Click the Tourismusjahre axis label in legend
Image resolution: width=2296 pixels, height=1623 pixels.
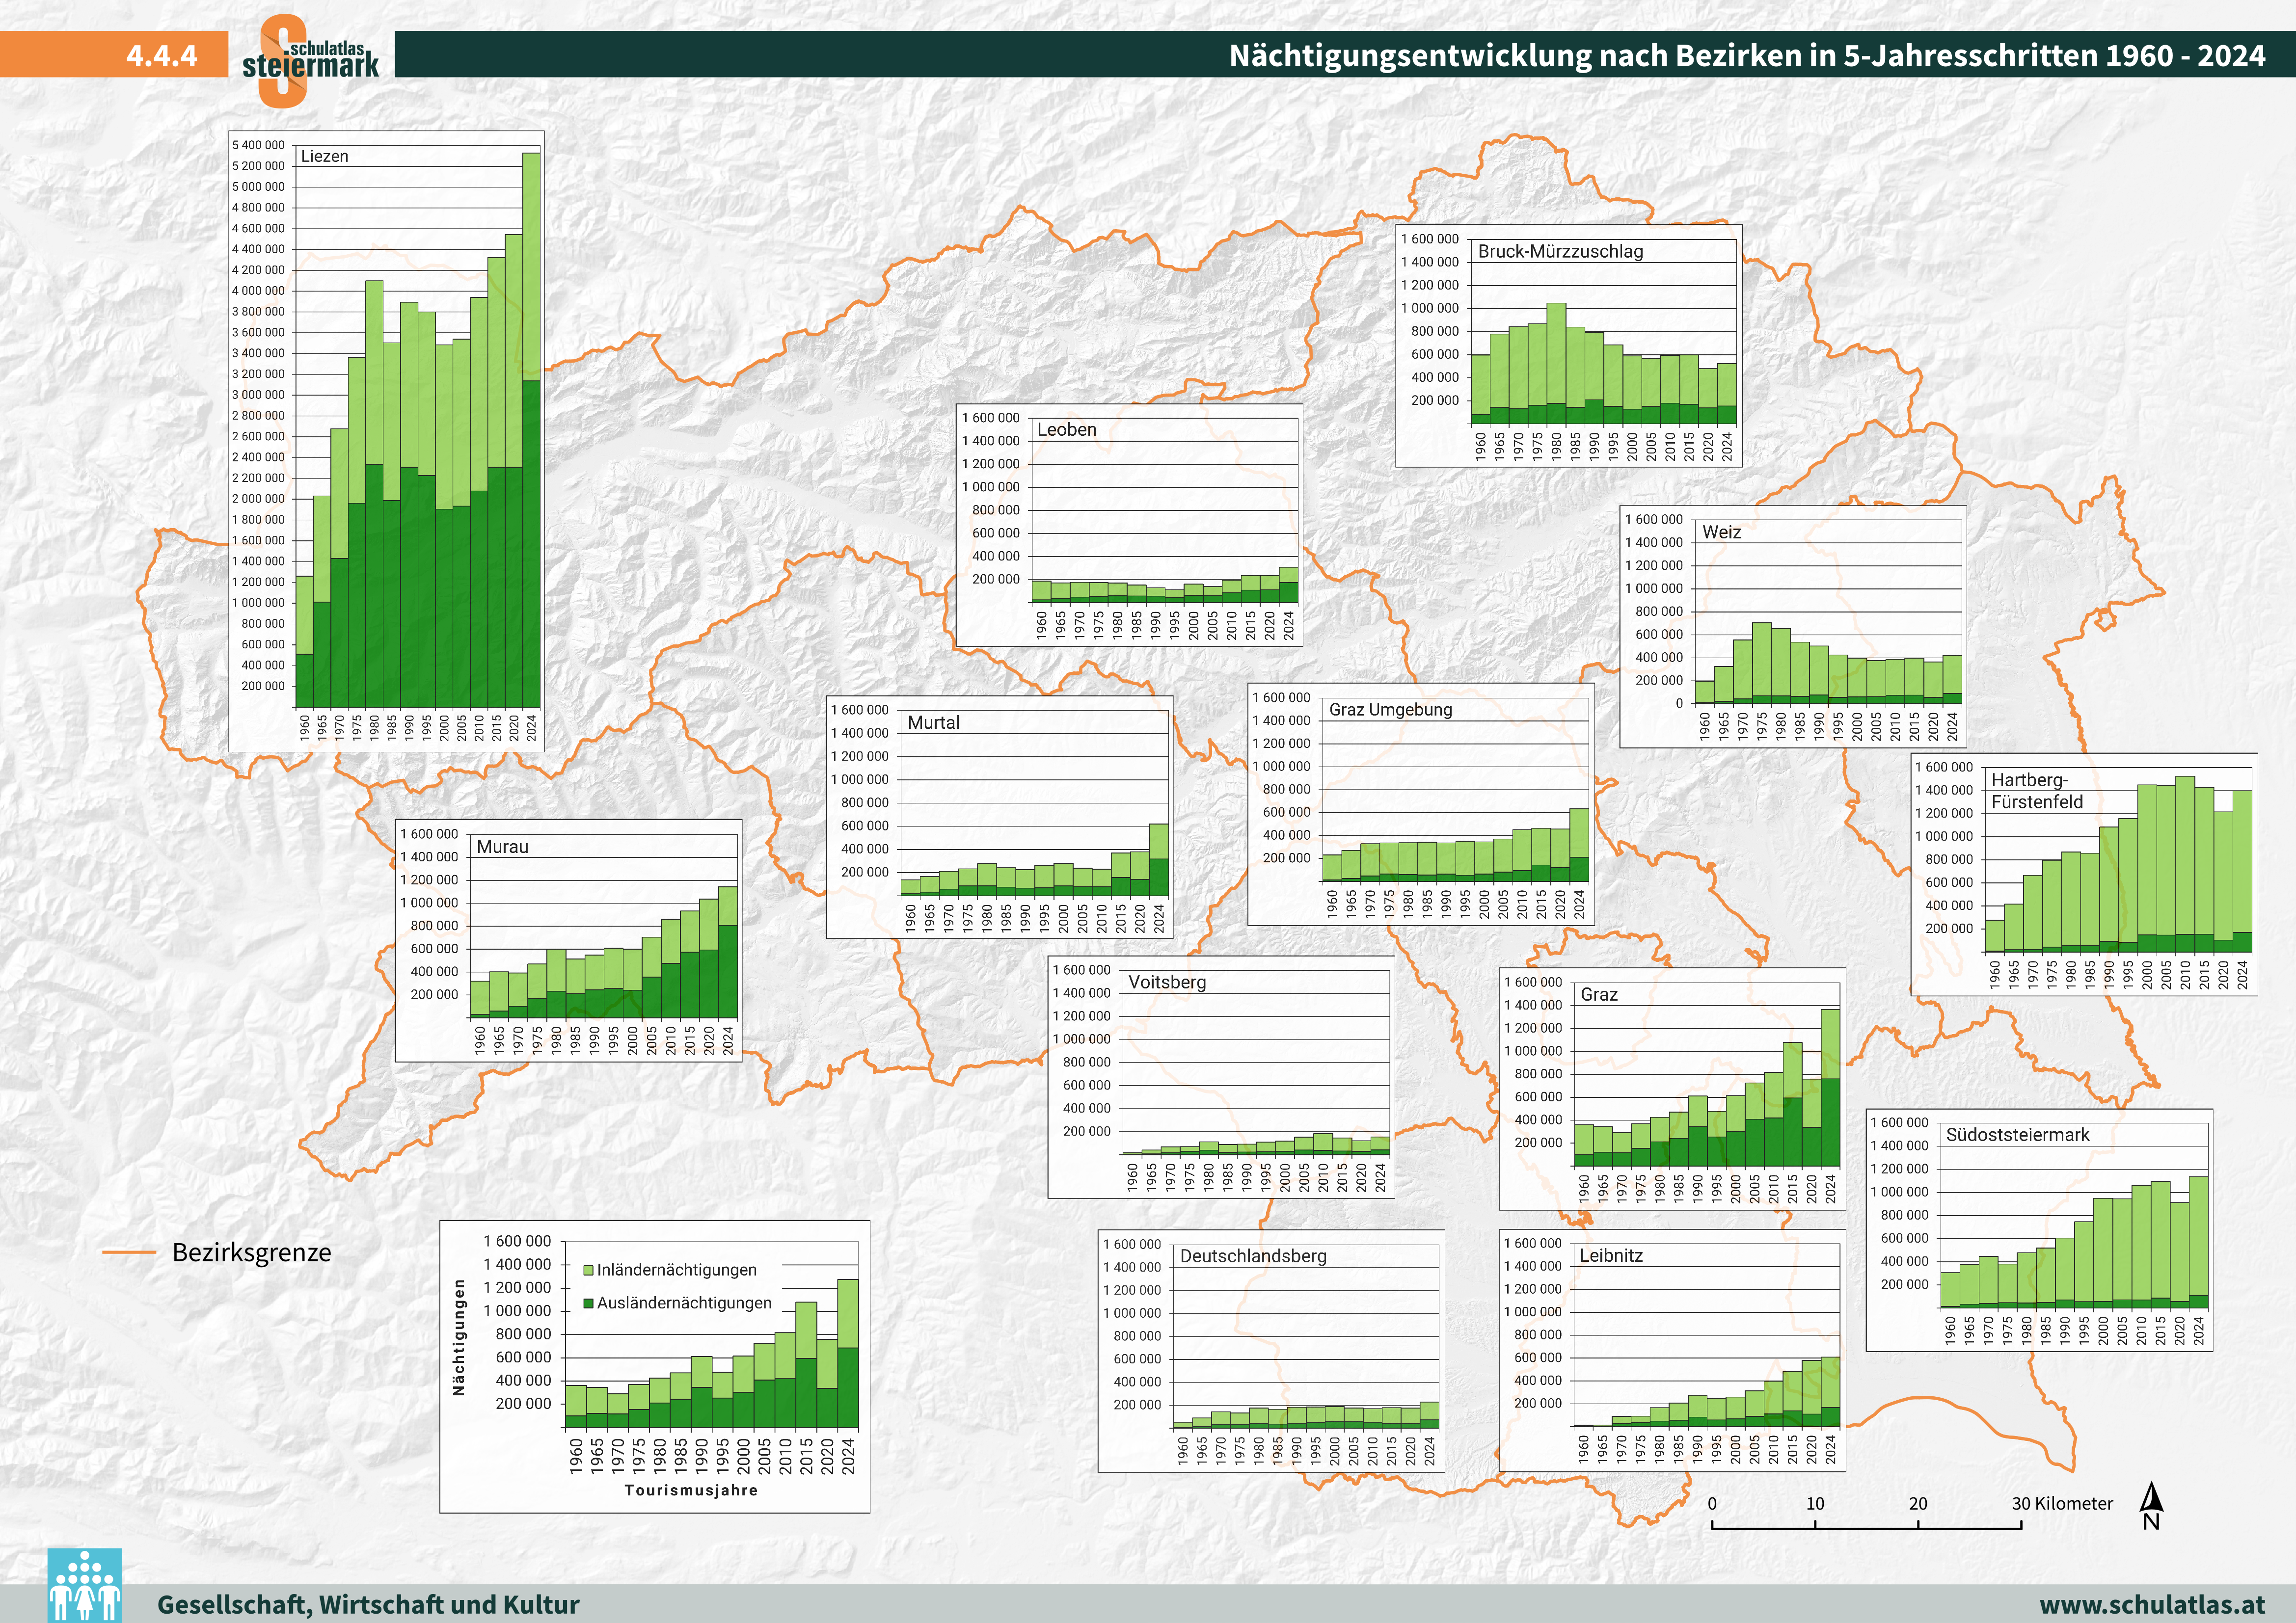[x=691, y=1490]
